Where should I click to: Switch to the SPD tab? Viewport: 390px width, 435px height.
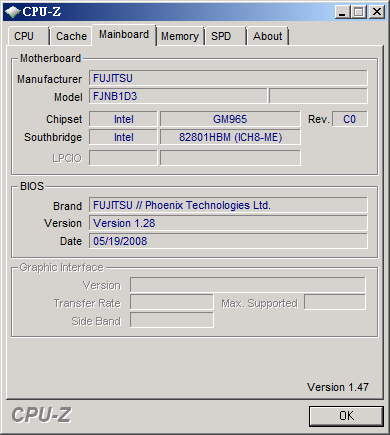[226, 36]
